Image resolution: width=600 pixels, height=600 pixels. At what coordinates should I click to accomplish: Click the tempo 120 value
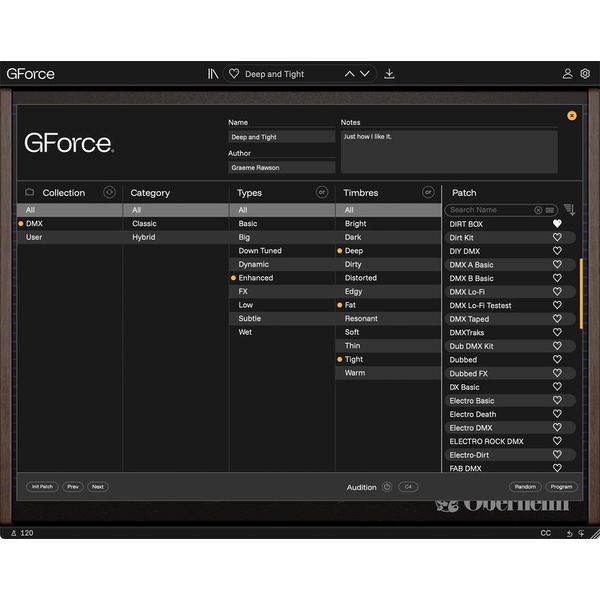click(x=27, y=533)
